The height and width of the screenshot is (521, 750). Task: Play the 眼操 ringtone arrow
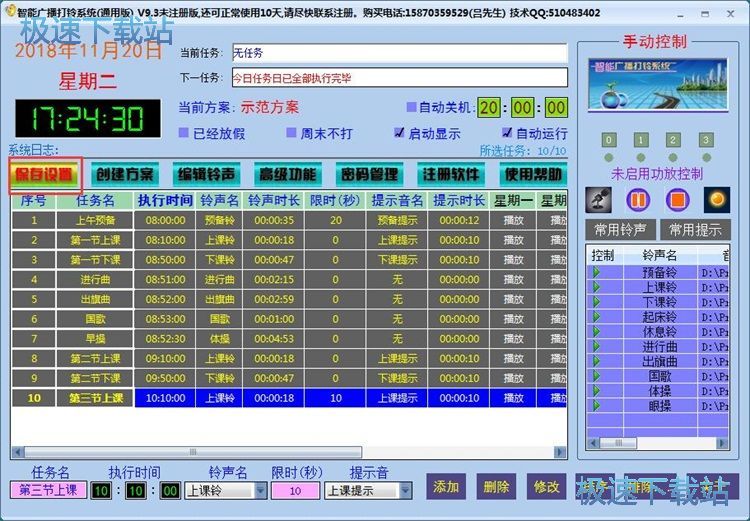596,406
